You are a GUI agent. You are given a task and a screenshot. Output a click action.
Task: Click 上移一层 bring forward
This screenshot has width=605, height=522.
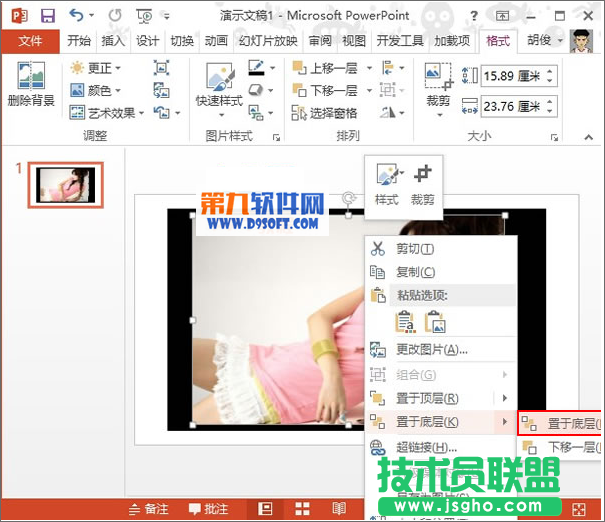click(325, 68)
